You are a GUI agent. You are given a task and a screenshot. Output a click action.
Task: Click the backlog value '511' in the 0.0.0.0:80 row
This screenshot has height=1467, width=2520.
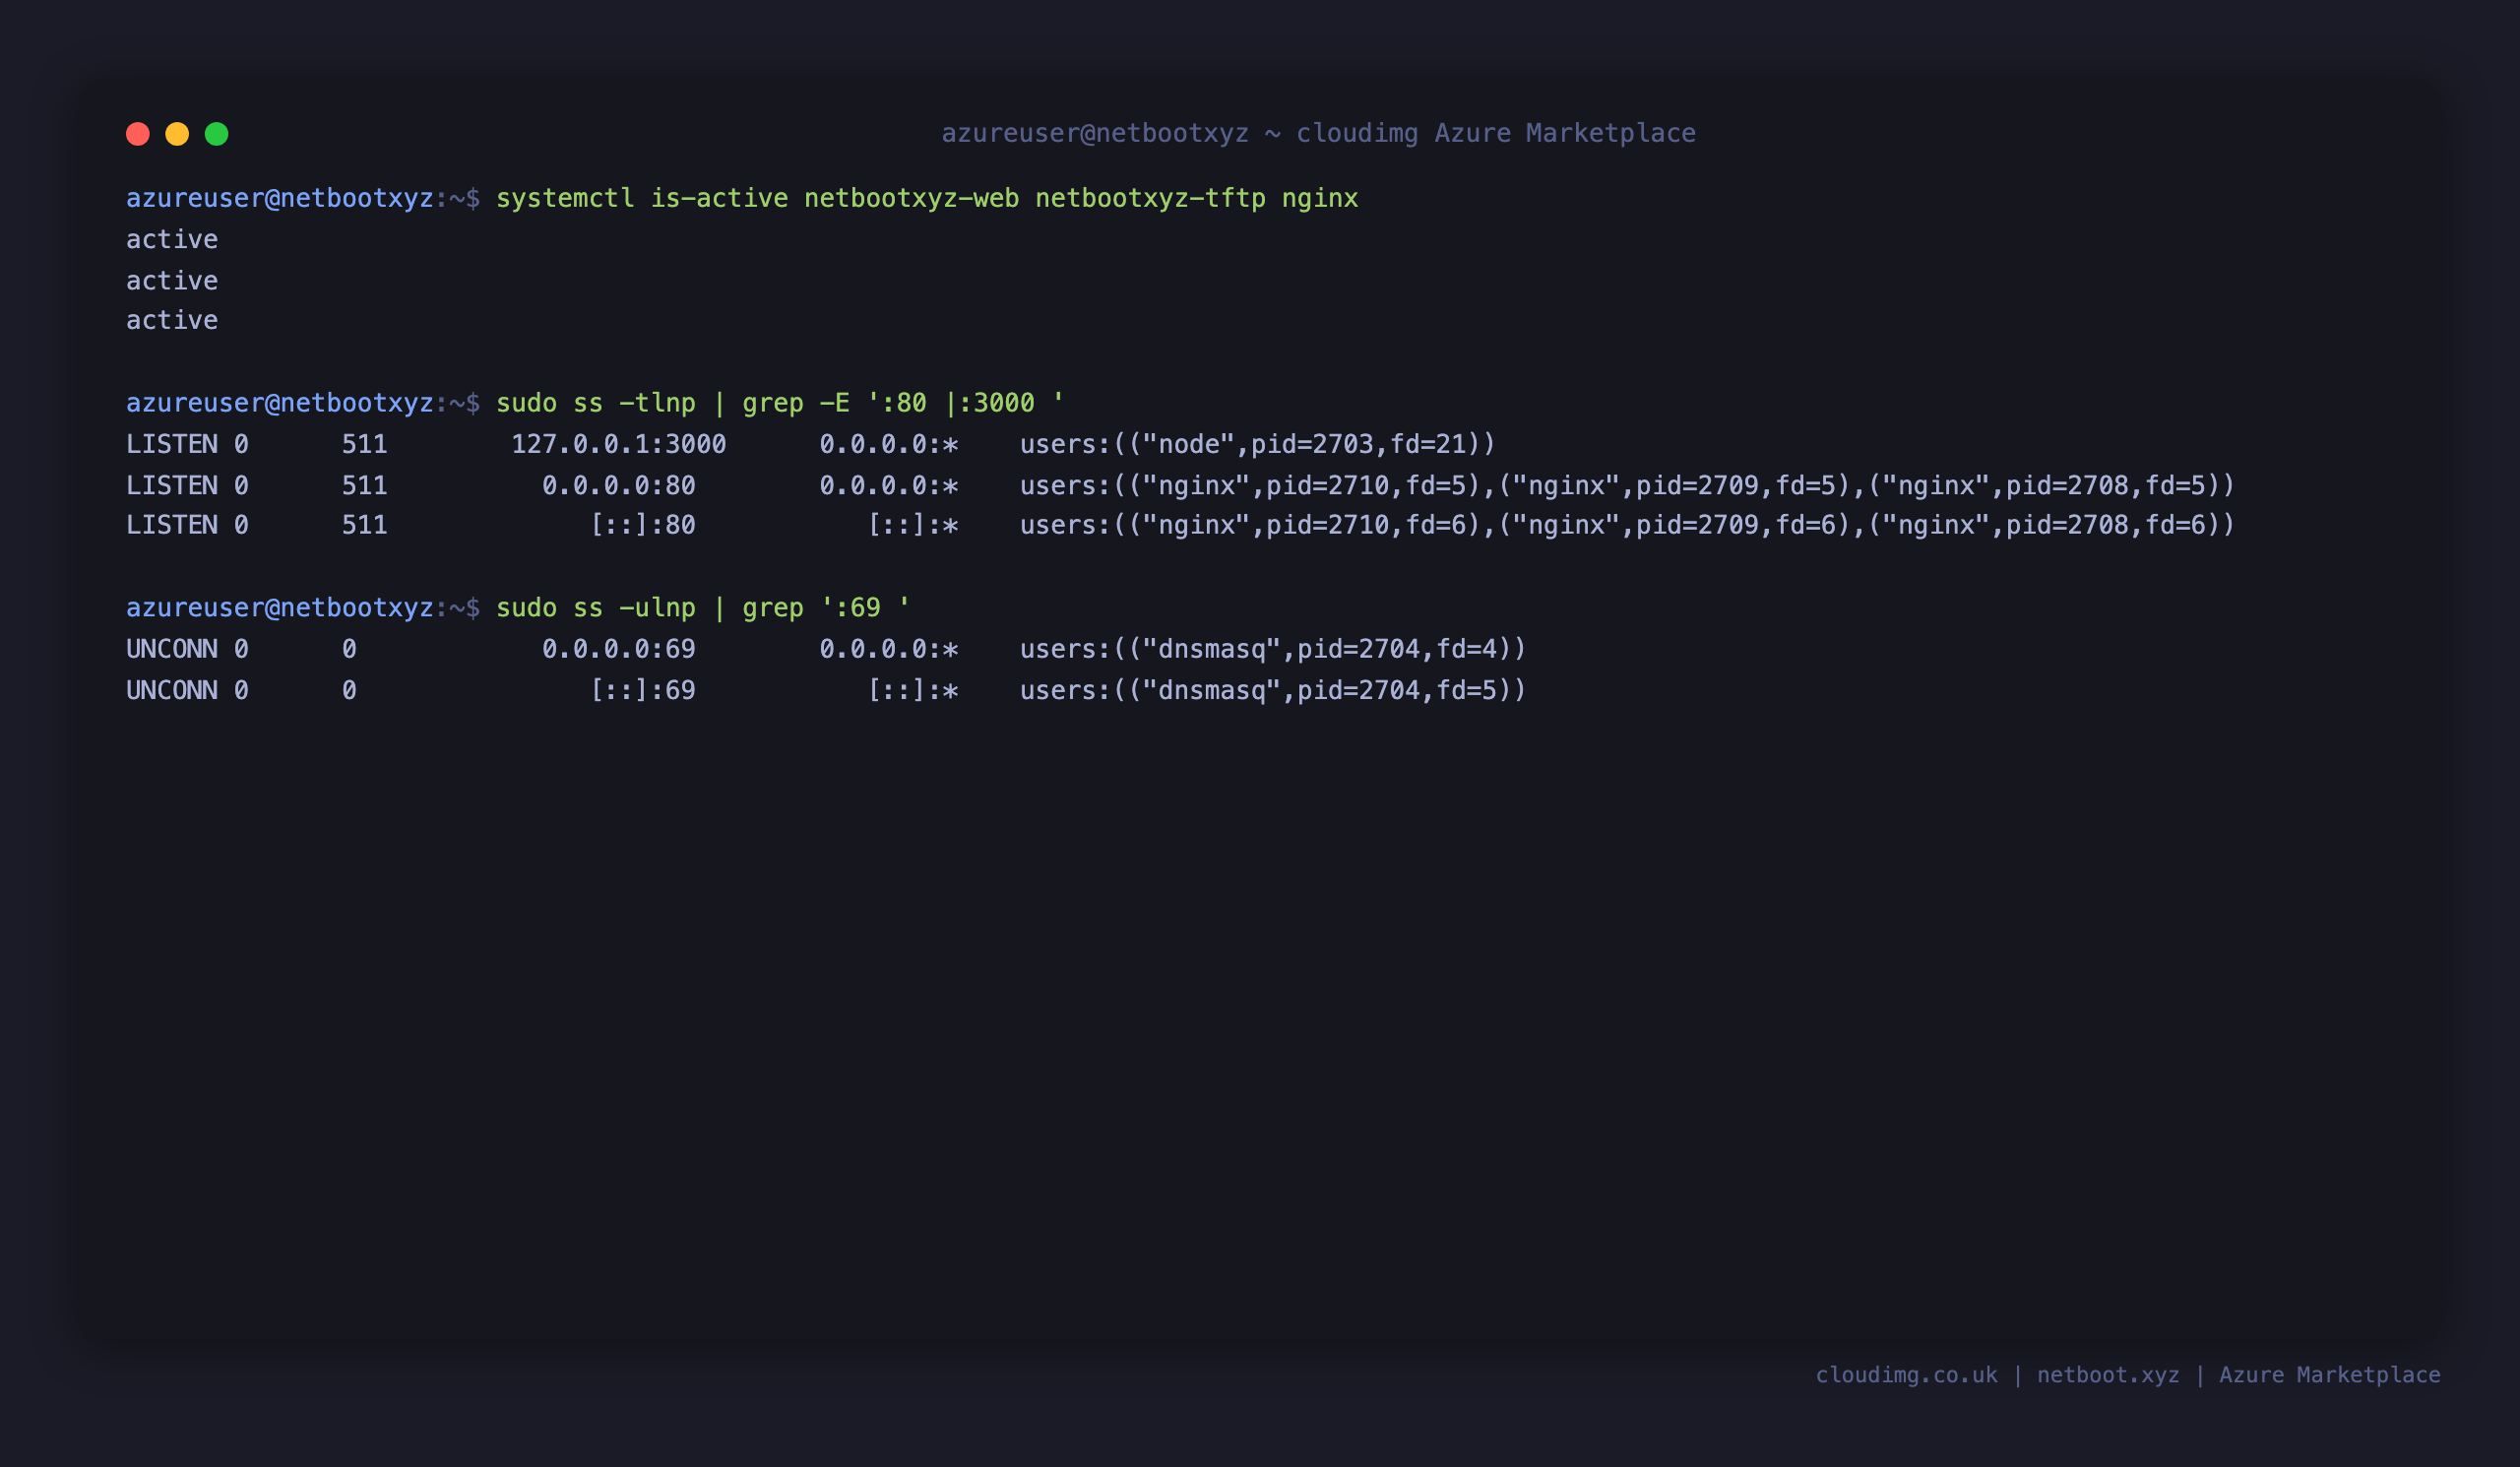coord(364,485)
